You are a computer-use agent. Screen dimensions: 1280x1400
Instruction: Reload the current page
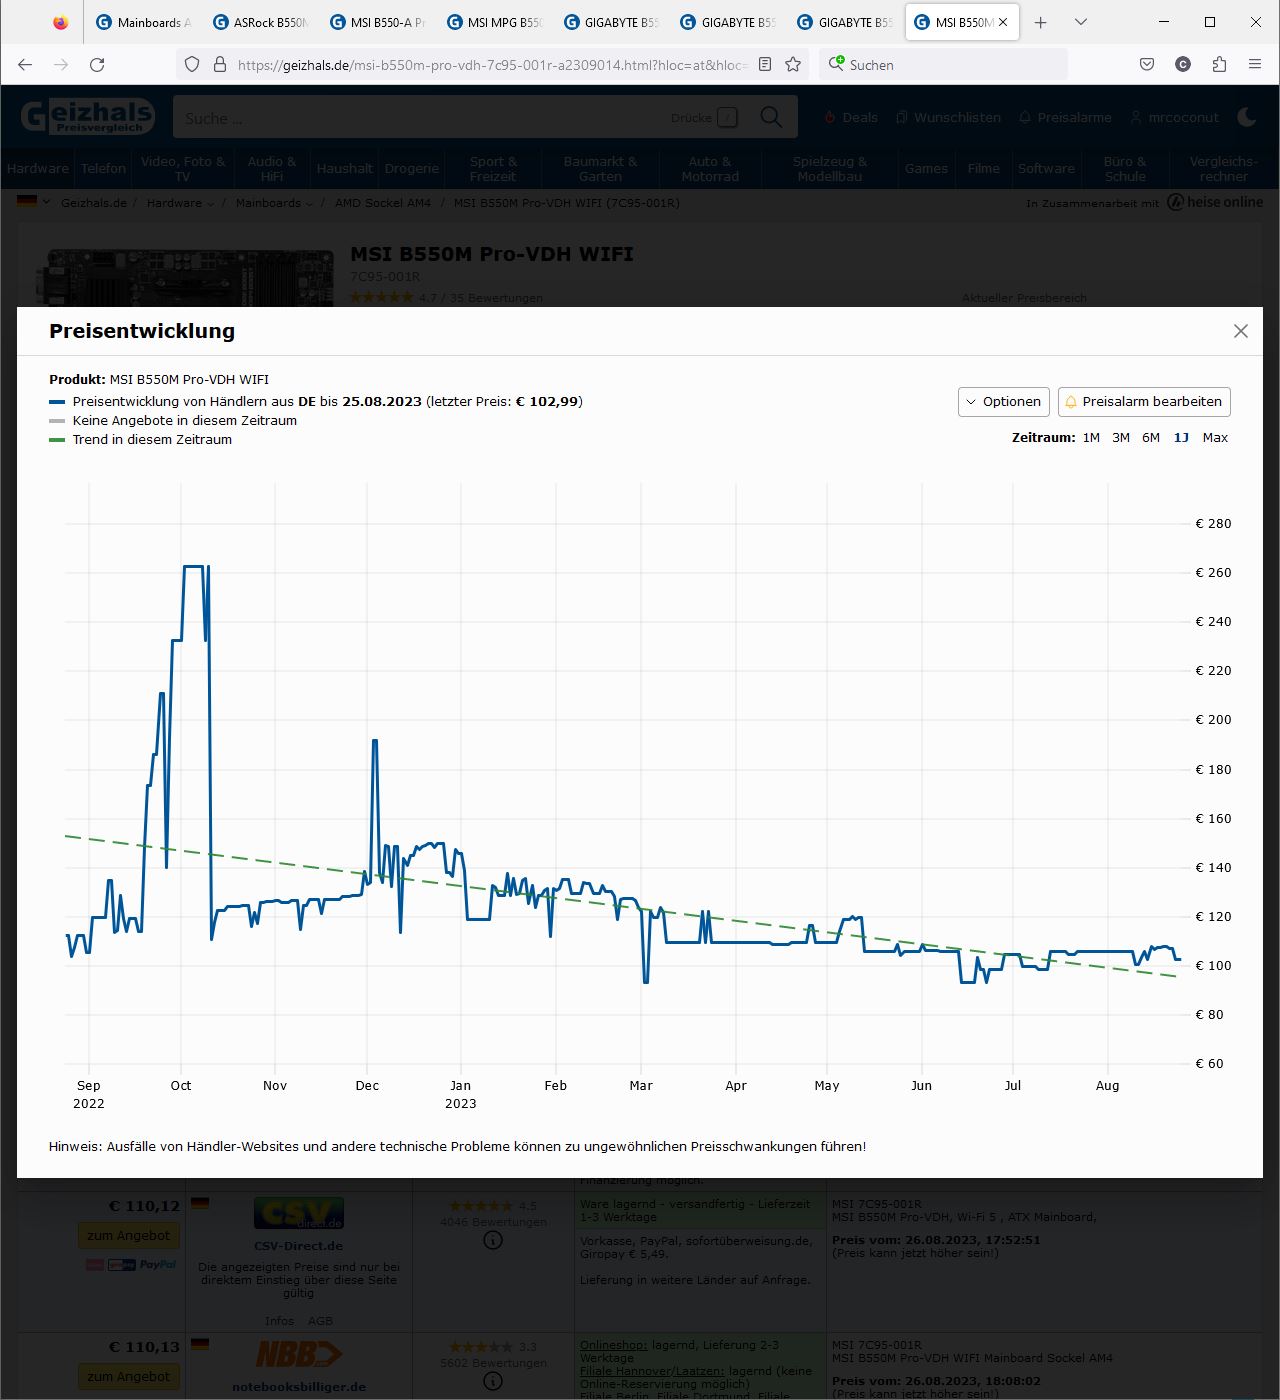(x=97, y=64)
